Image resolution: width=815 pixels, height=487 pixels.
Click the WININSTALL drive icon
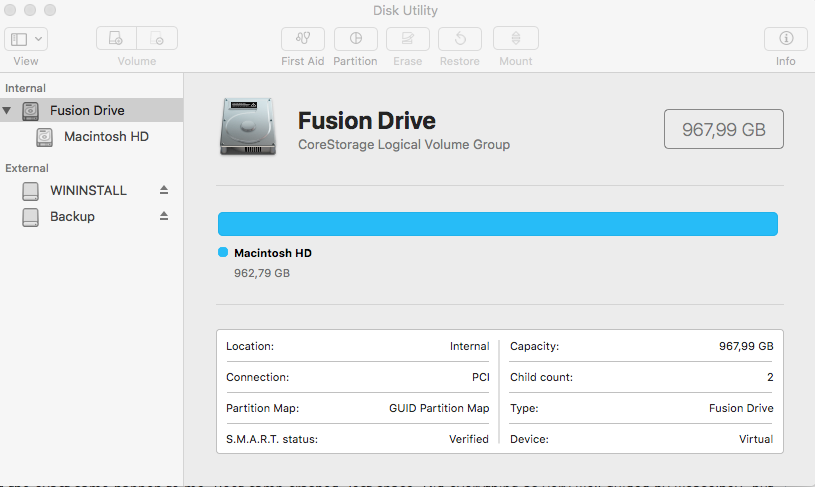(x=31, y=191)
